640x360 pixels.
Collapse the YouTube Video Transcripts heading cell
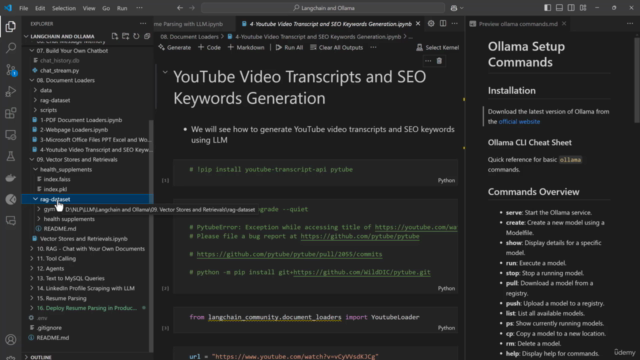pos(165,73)
